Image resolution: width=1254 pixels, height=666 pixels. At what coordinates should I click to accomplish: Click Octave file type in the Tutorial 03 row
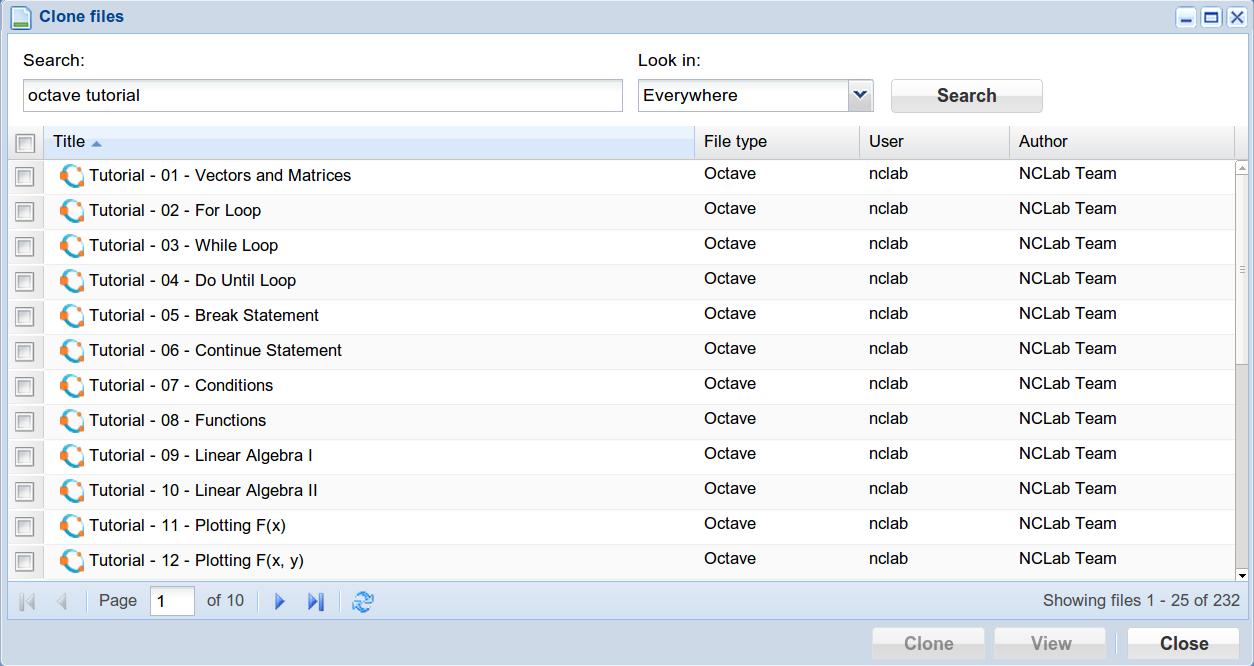(730, 244)
